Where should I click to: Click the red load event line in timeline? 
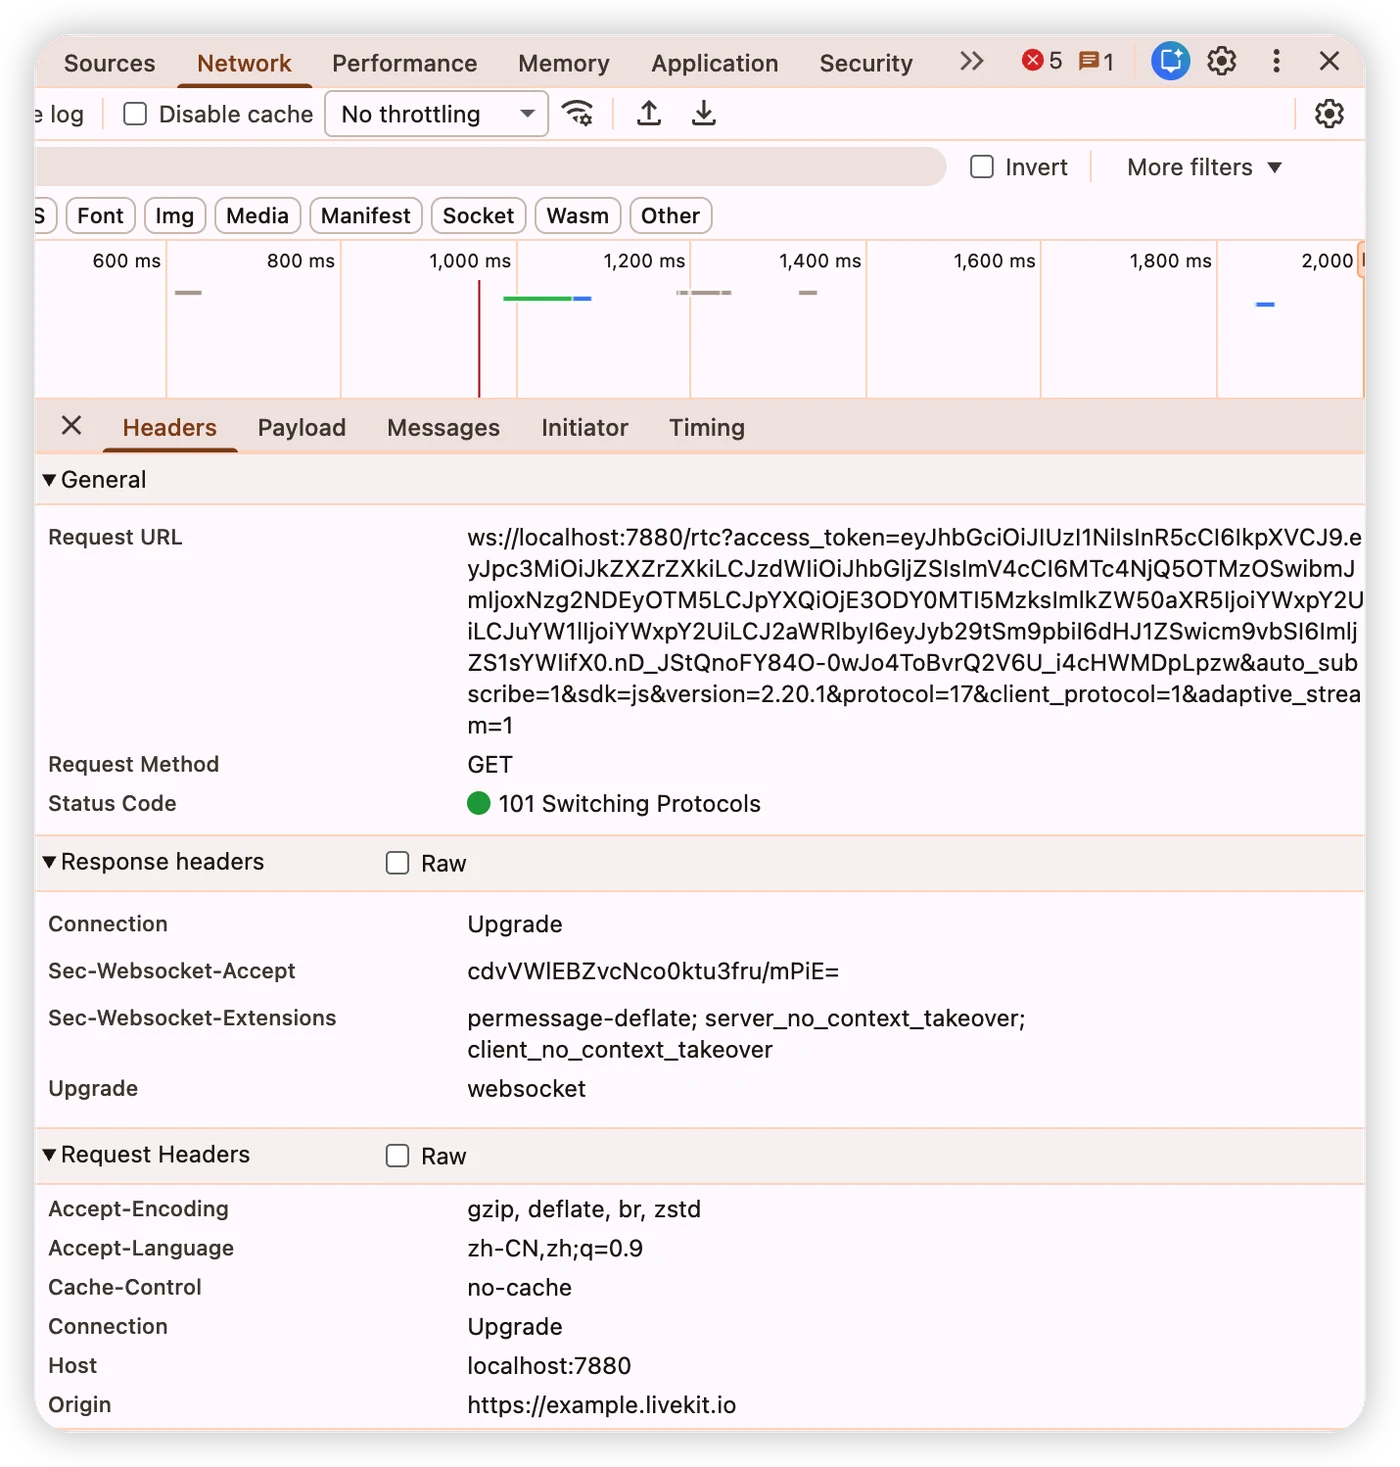pos(479,339)
